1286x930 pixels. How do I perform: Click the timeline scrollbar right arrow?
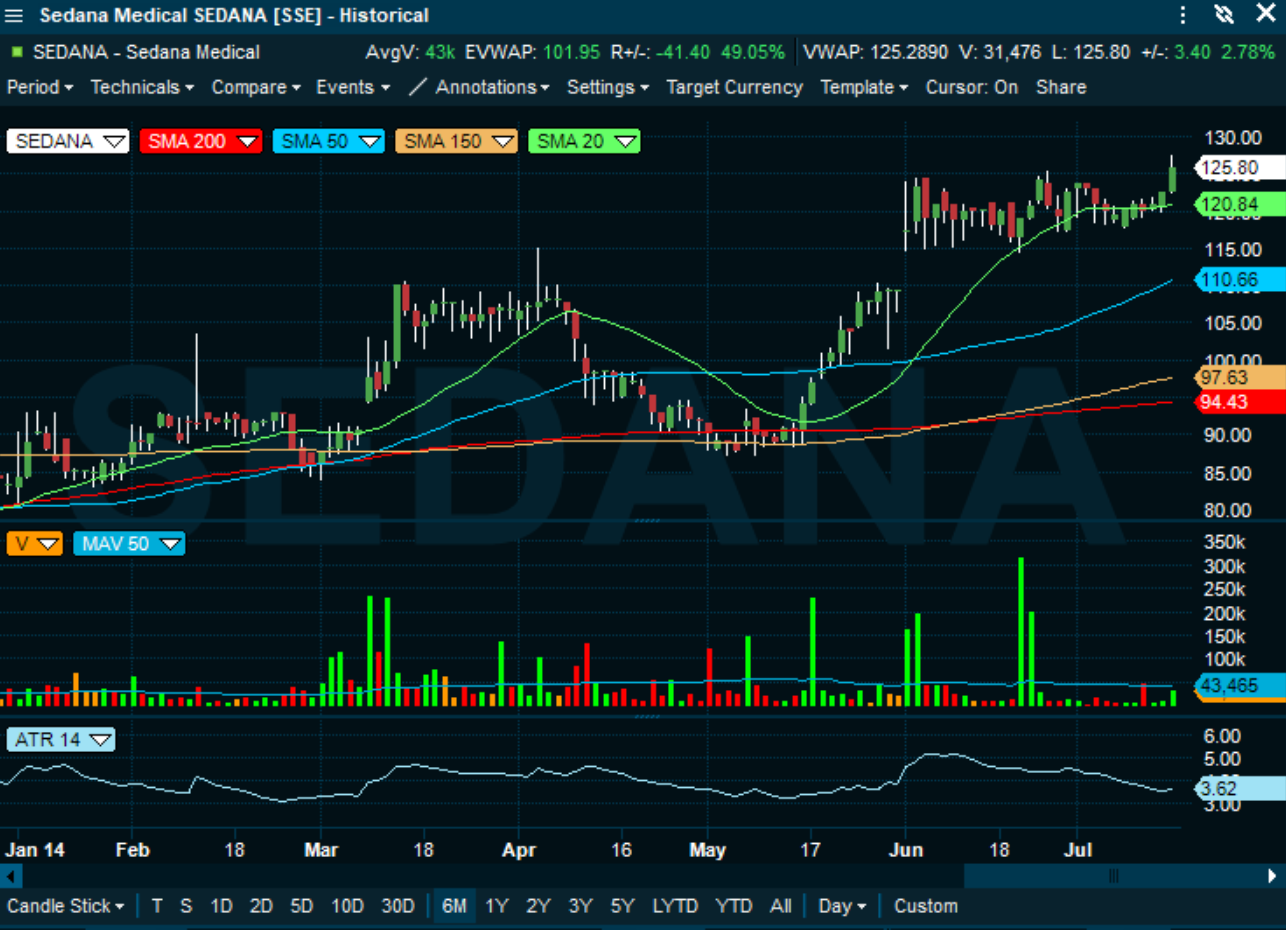point(1273,876)
